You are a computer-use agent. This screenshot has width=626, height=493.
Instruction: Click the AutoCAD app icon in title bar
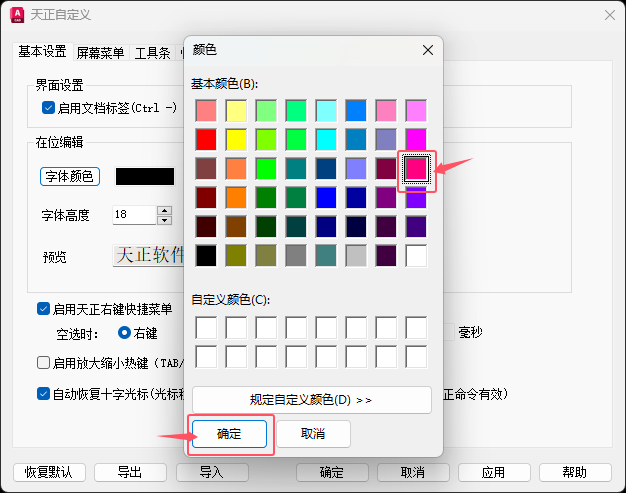point(17,15)
